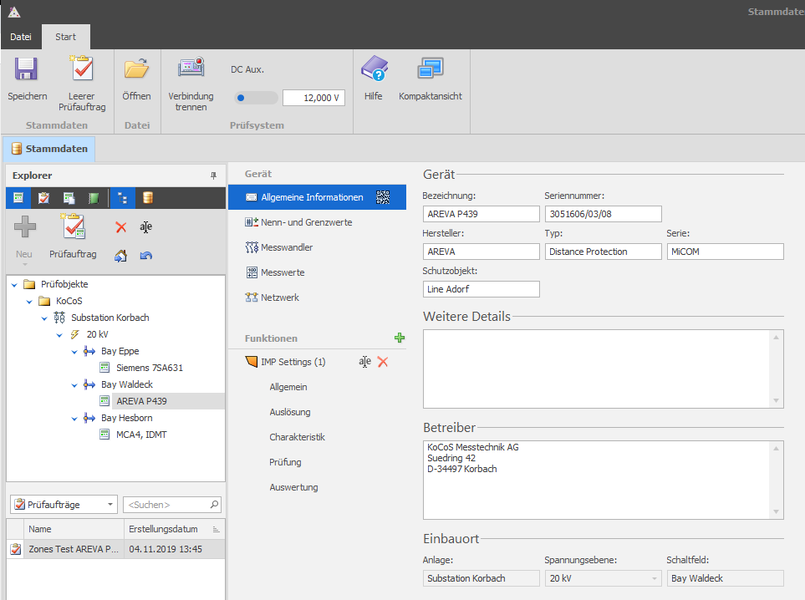Select Substation Korbach in tree
805x600 pixels.
pyautogui.click(x=110, y=318)
